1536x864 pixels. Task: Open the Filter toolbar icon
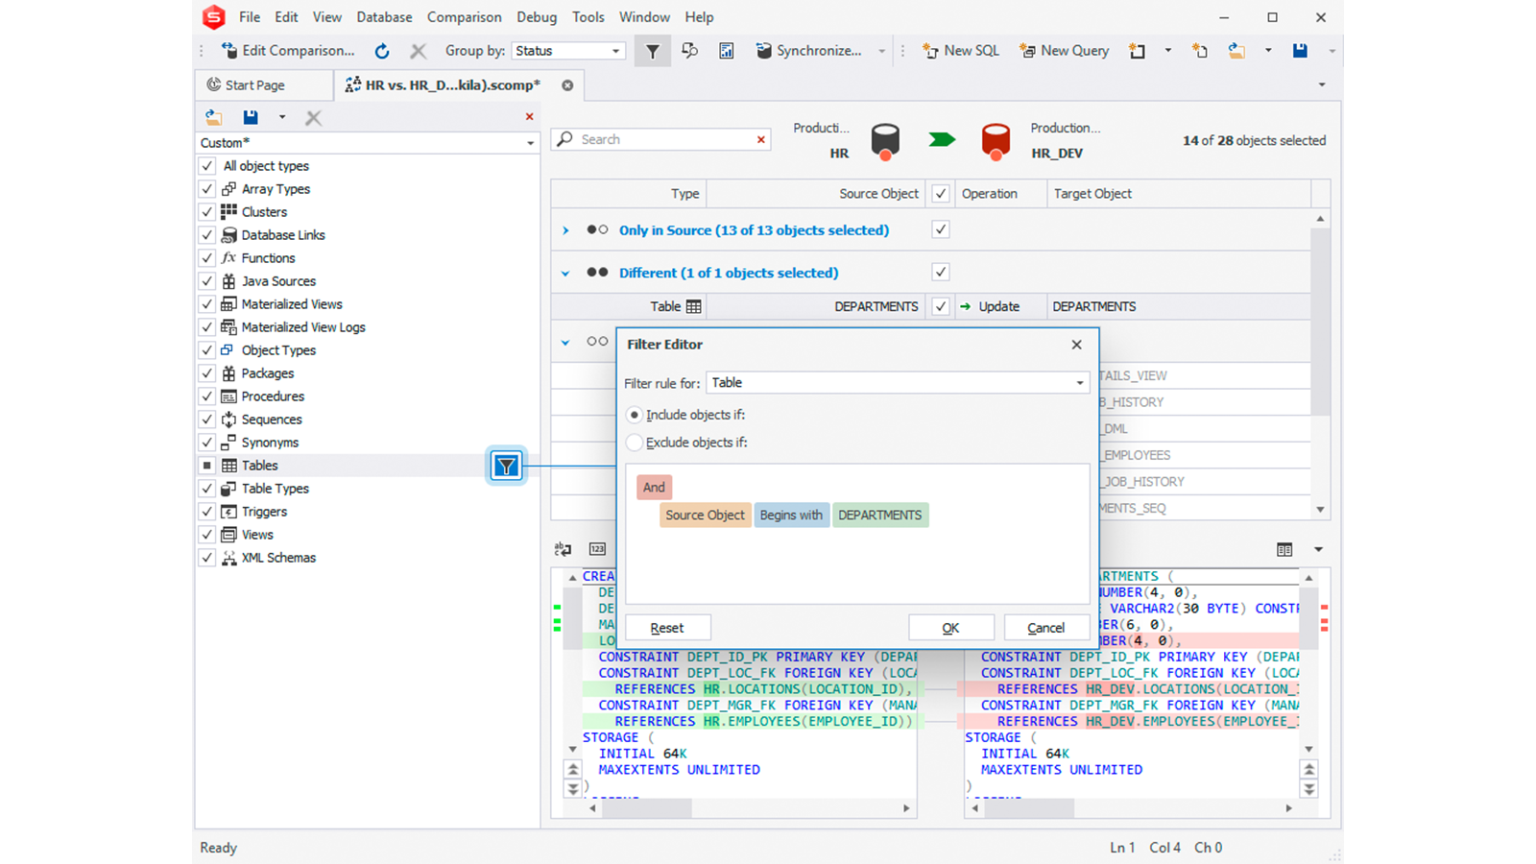(652, 50)
